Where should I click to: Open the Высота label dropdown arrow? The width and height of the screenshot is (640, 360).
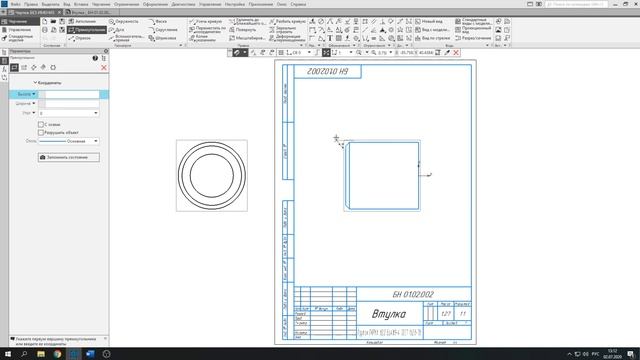34,94
